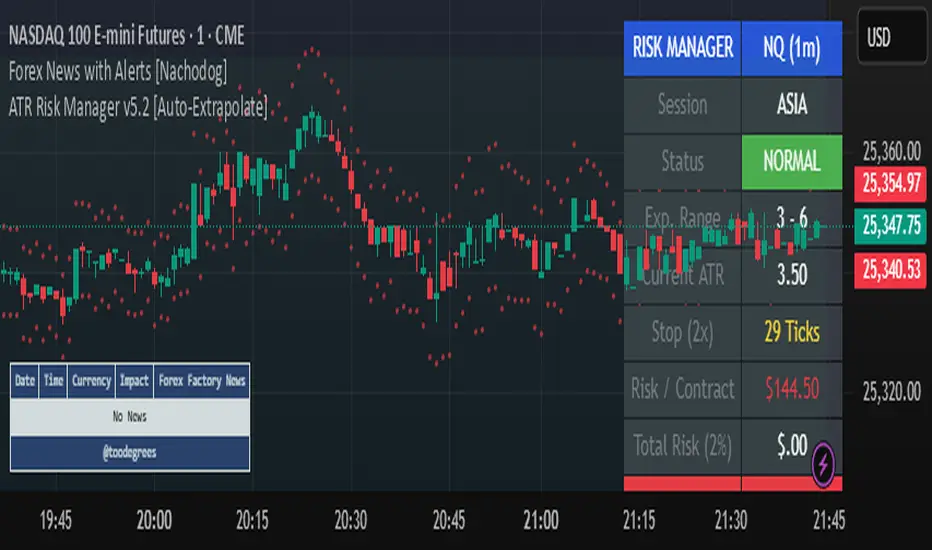Select ATR Risk Manager v5.2 indicator label
Viewport: 932px width, 550px height.
tap(138, 107)
